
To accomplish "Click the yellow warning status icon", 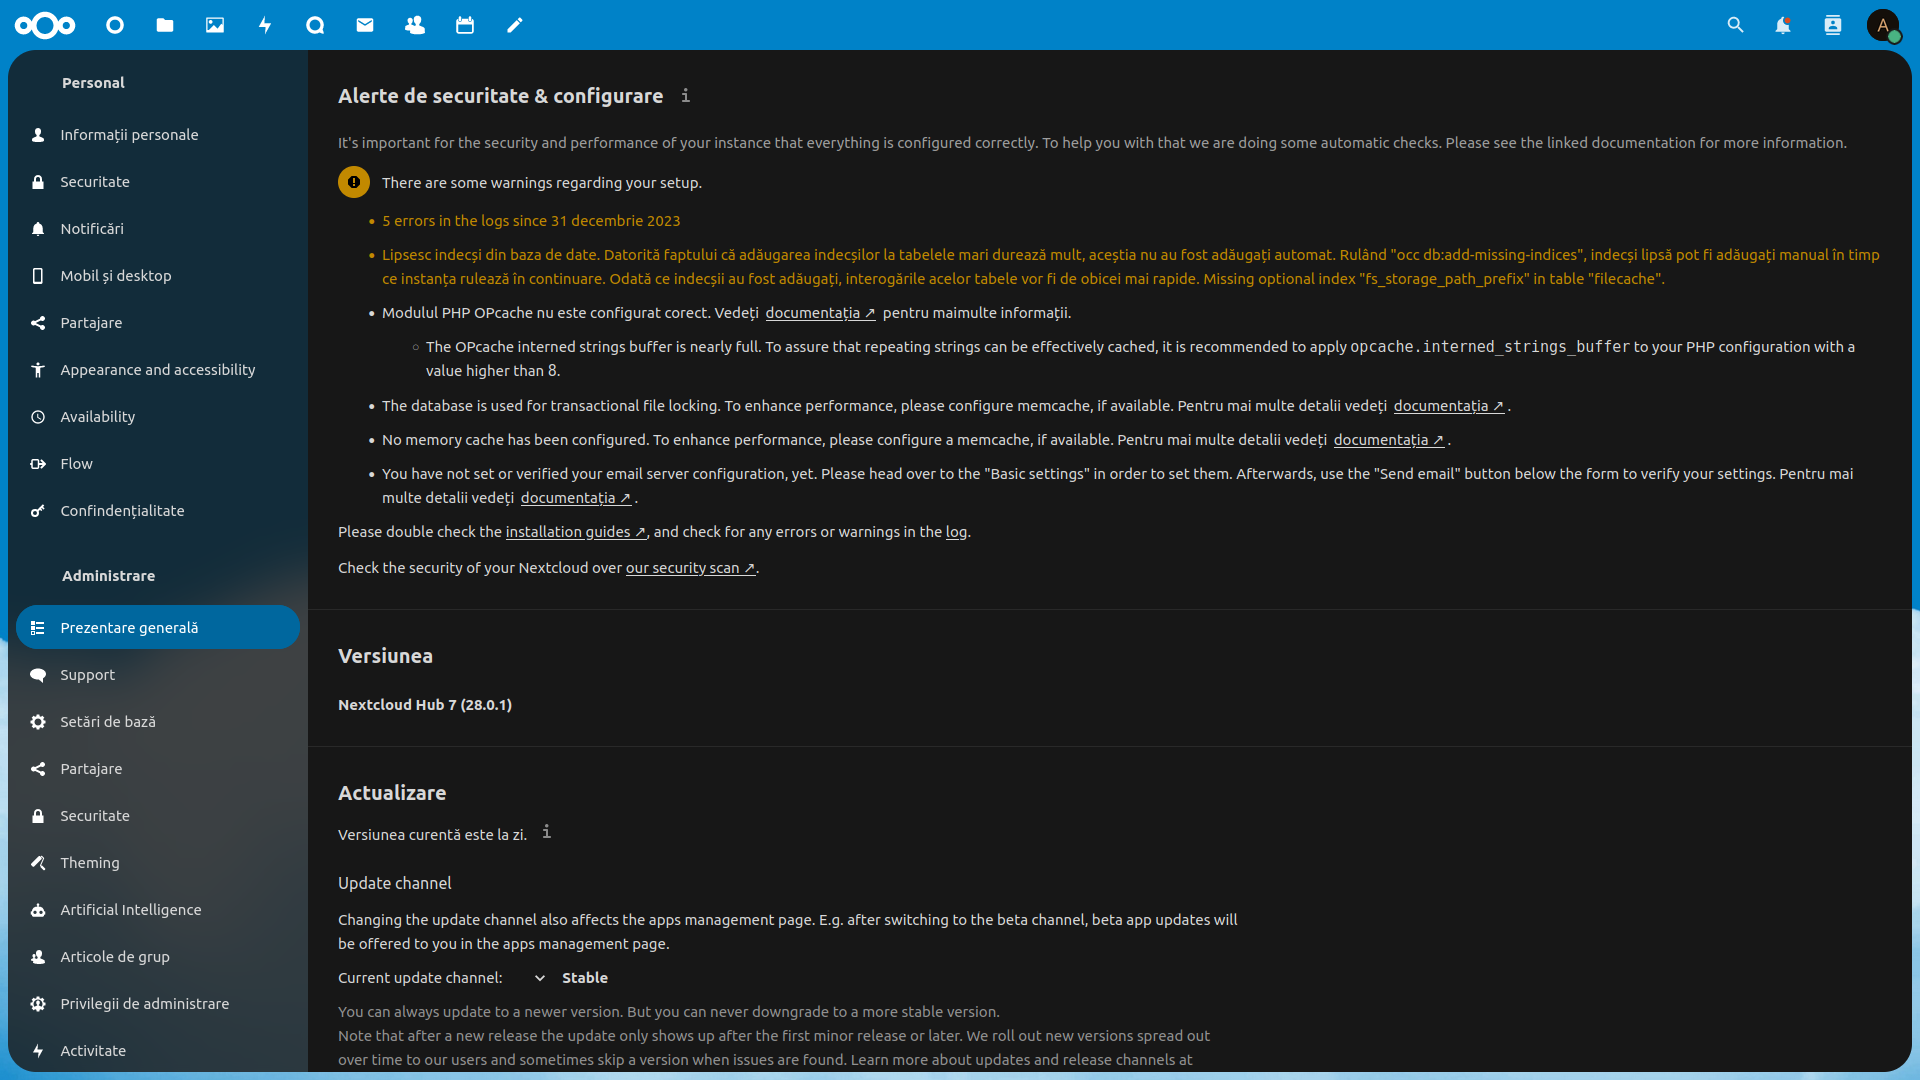I will point(354,182).
